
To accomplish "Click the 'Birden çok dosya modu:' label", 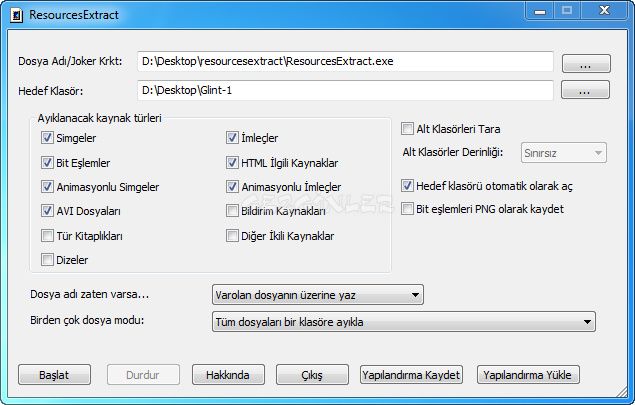I will 87,320.
